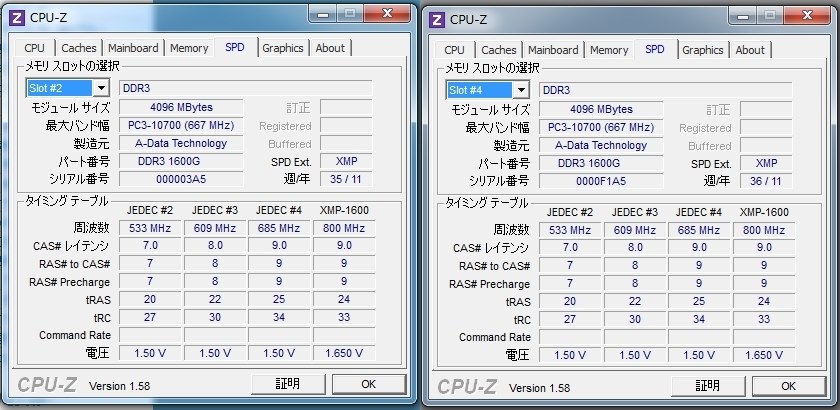
Task: Click CPU-Z title icon in left window
Action: point(17,18)
